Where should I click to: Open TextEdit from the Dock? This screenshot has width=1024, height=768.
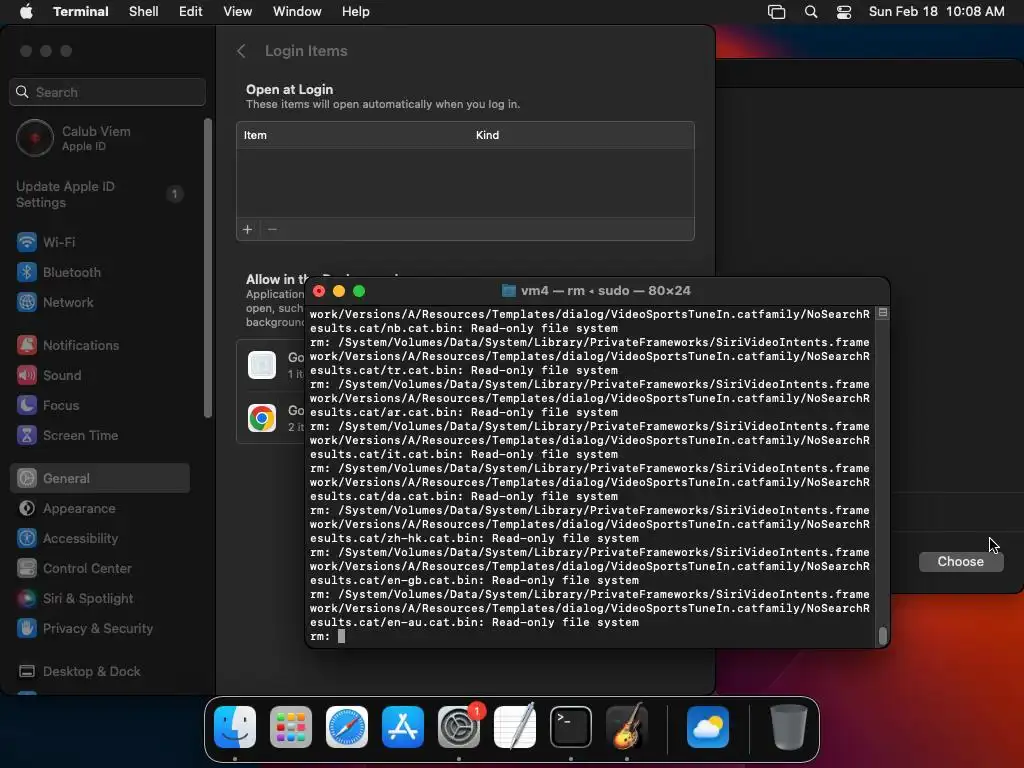point(515,727)
